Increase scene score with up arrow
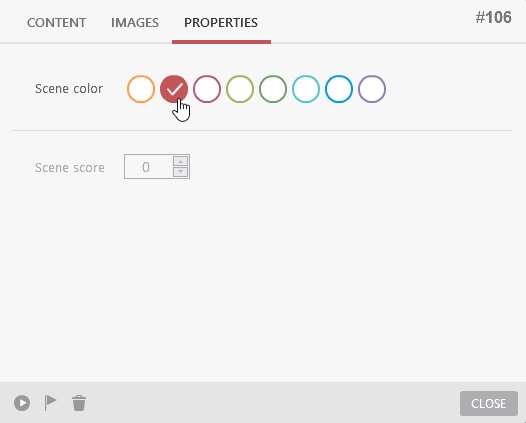This screenshot has width=526, height=423. [x=180, y=161]
